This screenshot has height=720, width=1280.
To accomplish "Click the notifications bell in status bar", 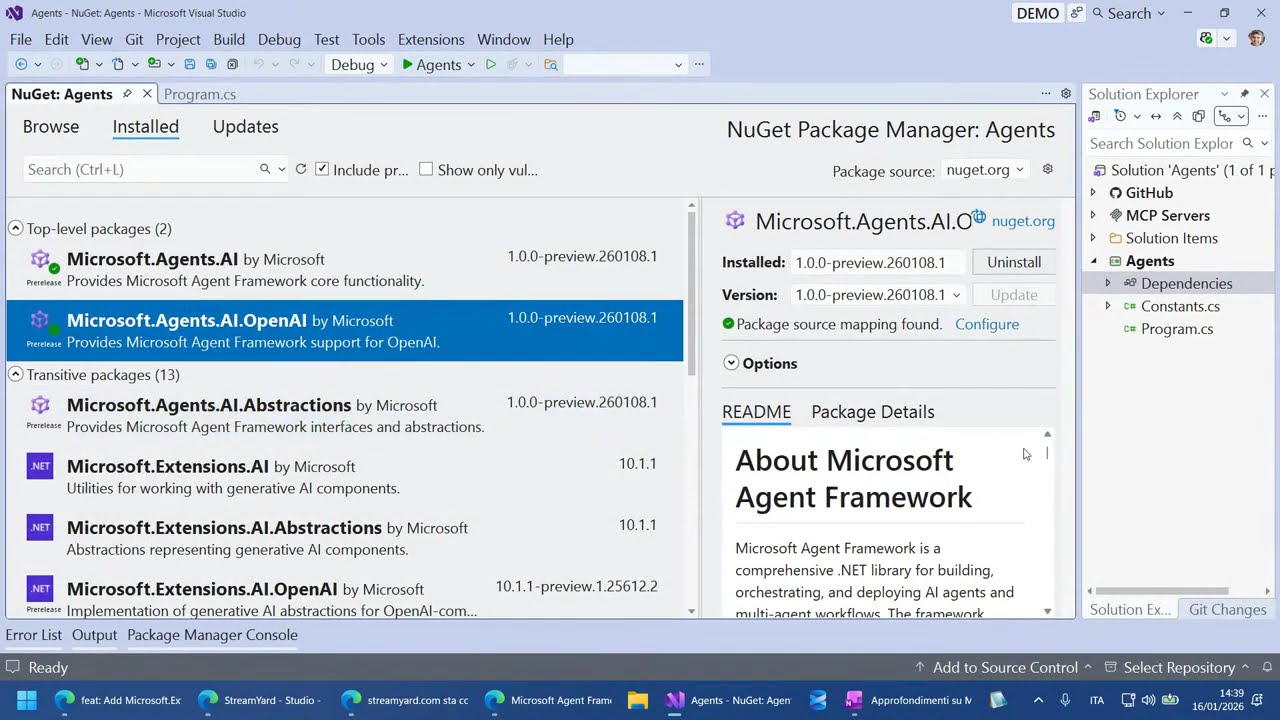I will [x=1267, y=667].
